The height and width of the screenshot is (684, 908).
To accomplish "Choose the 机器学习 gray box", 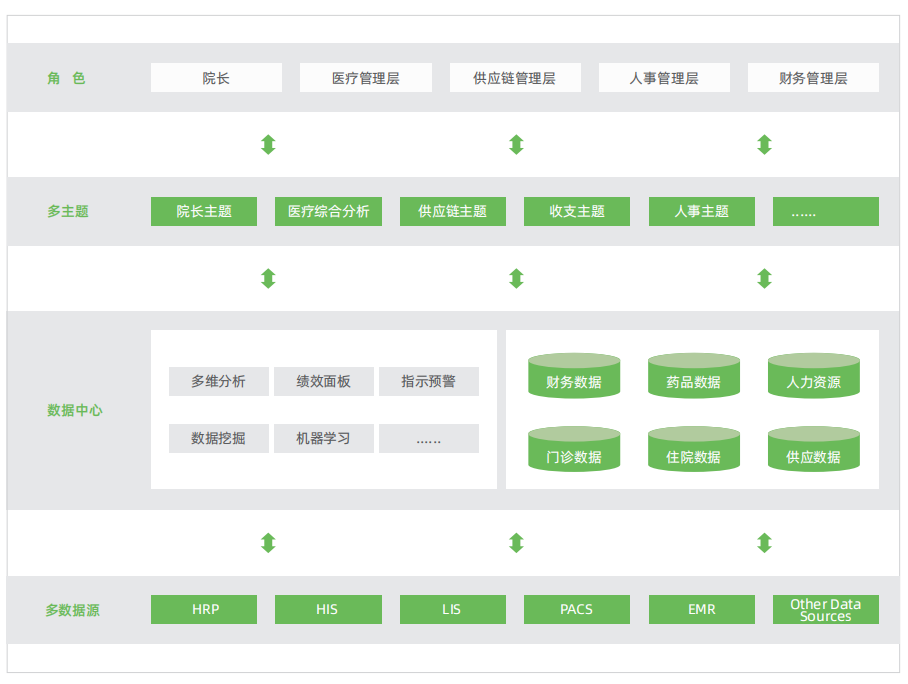I will pyautogui.click(x=324, y=438).
